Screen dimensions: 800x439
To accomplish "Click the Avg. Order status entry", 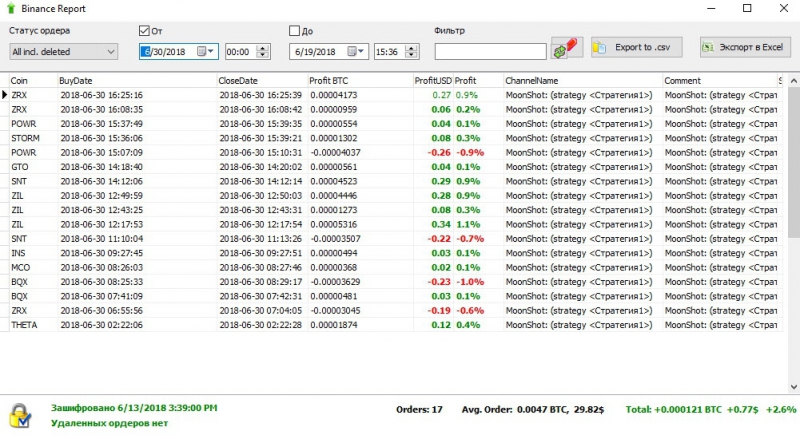I will [x=533, y=409].
